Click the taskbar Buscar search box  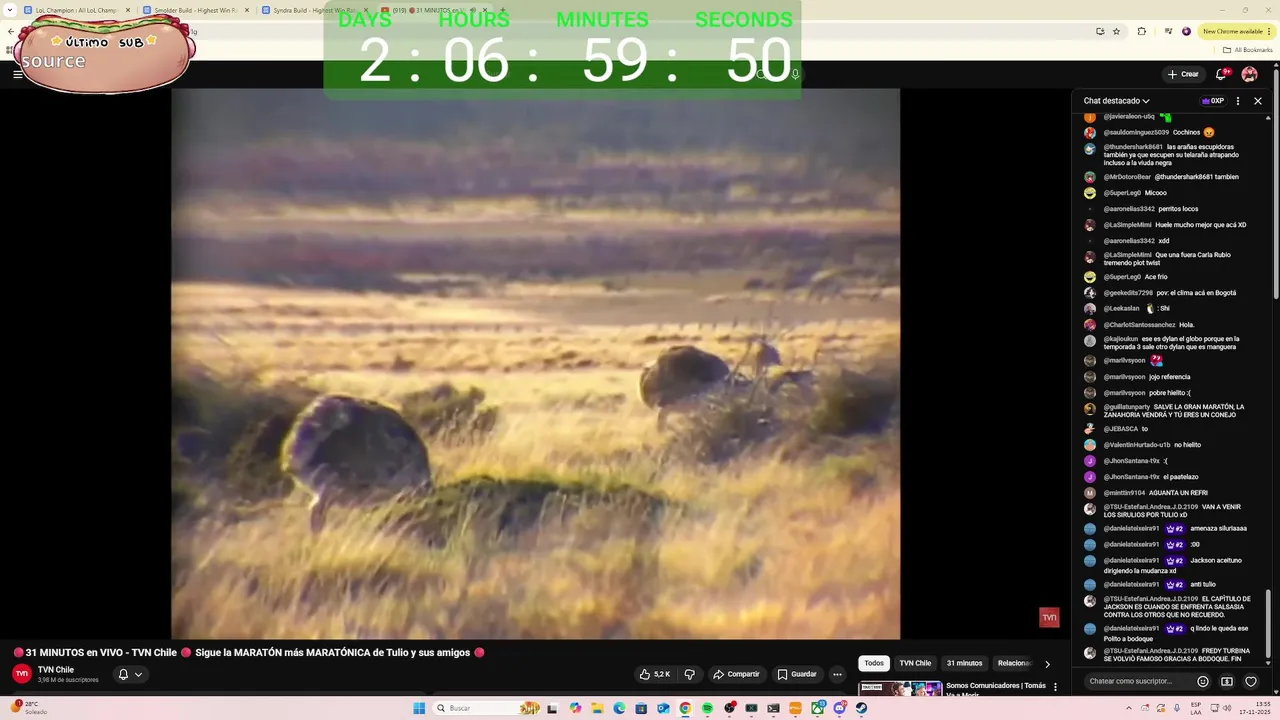[x=487, y=708]
